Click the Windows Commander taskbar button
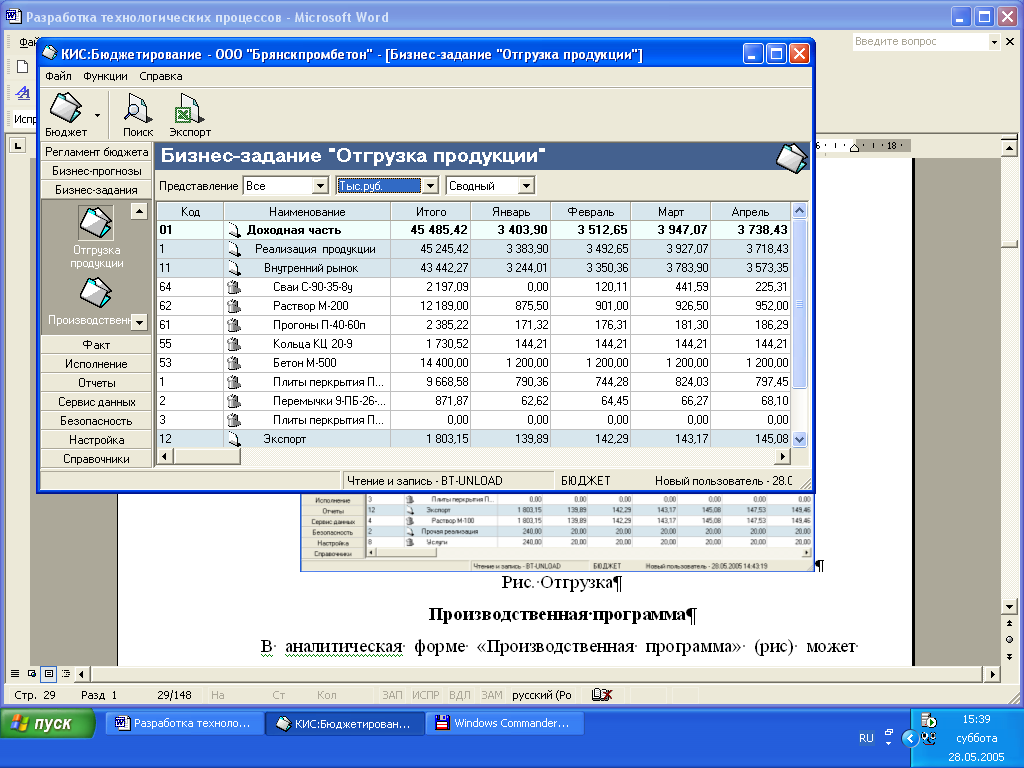Viewport: 1024px width, 768px height. coord(502,724)
